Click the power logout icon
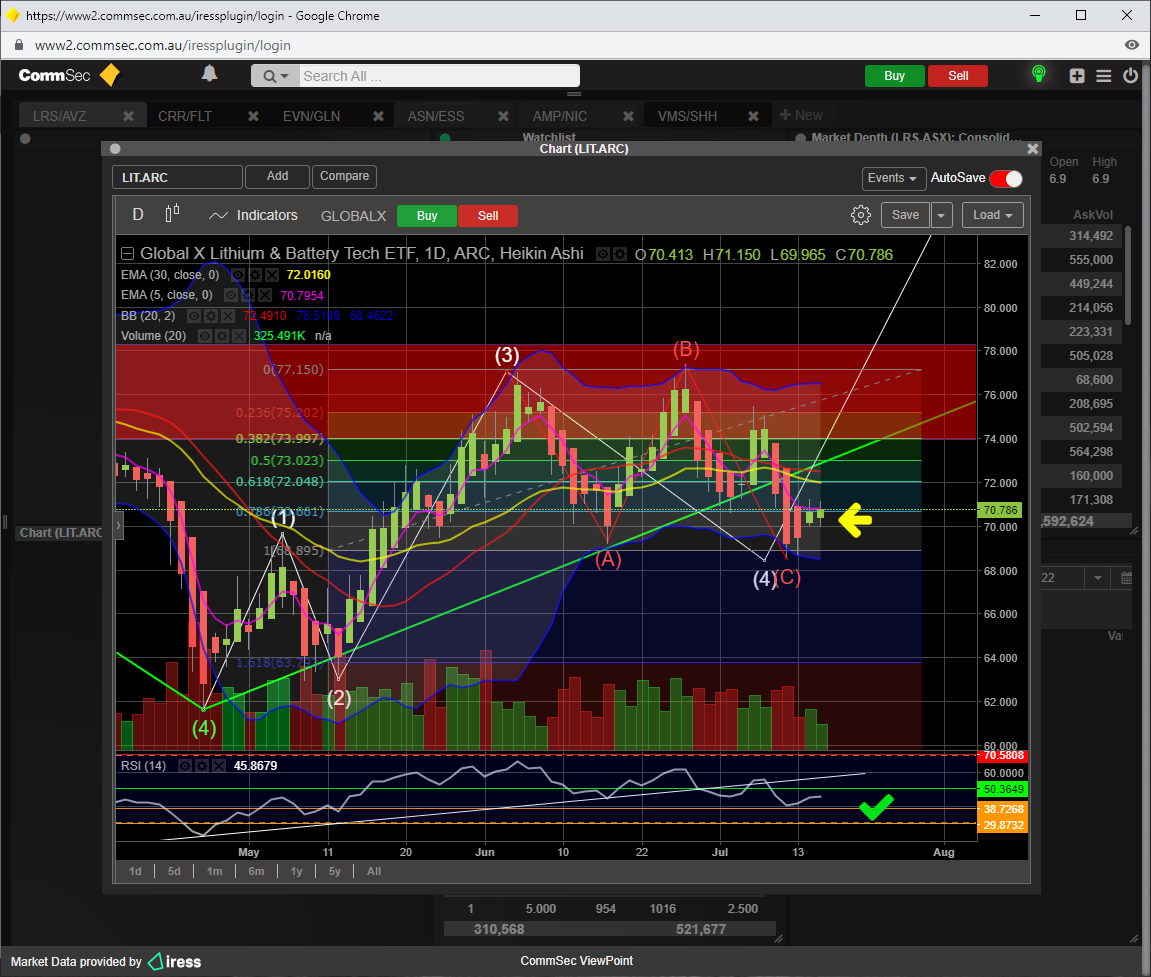 1130,76
